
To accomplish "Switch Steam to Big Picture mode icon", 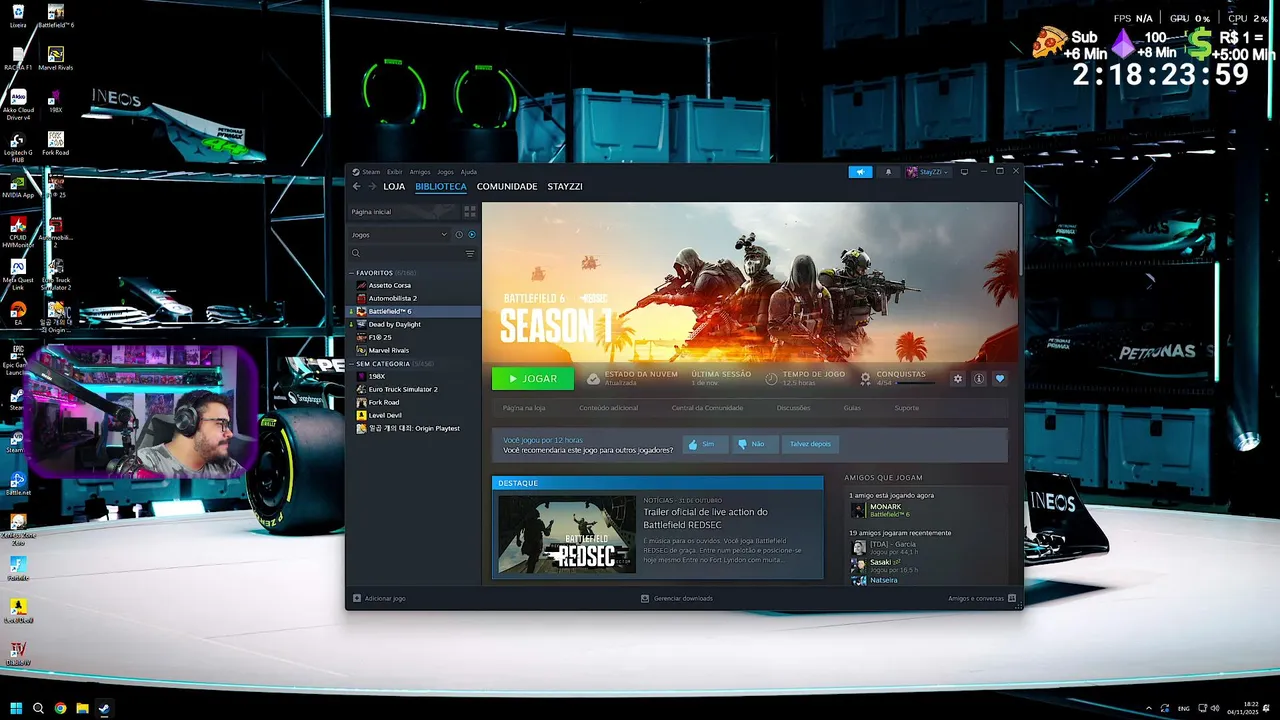I will coord(964,172).
